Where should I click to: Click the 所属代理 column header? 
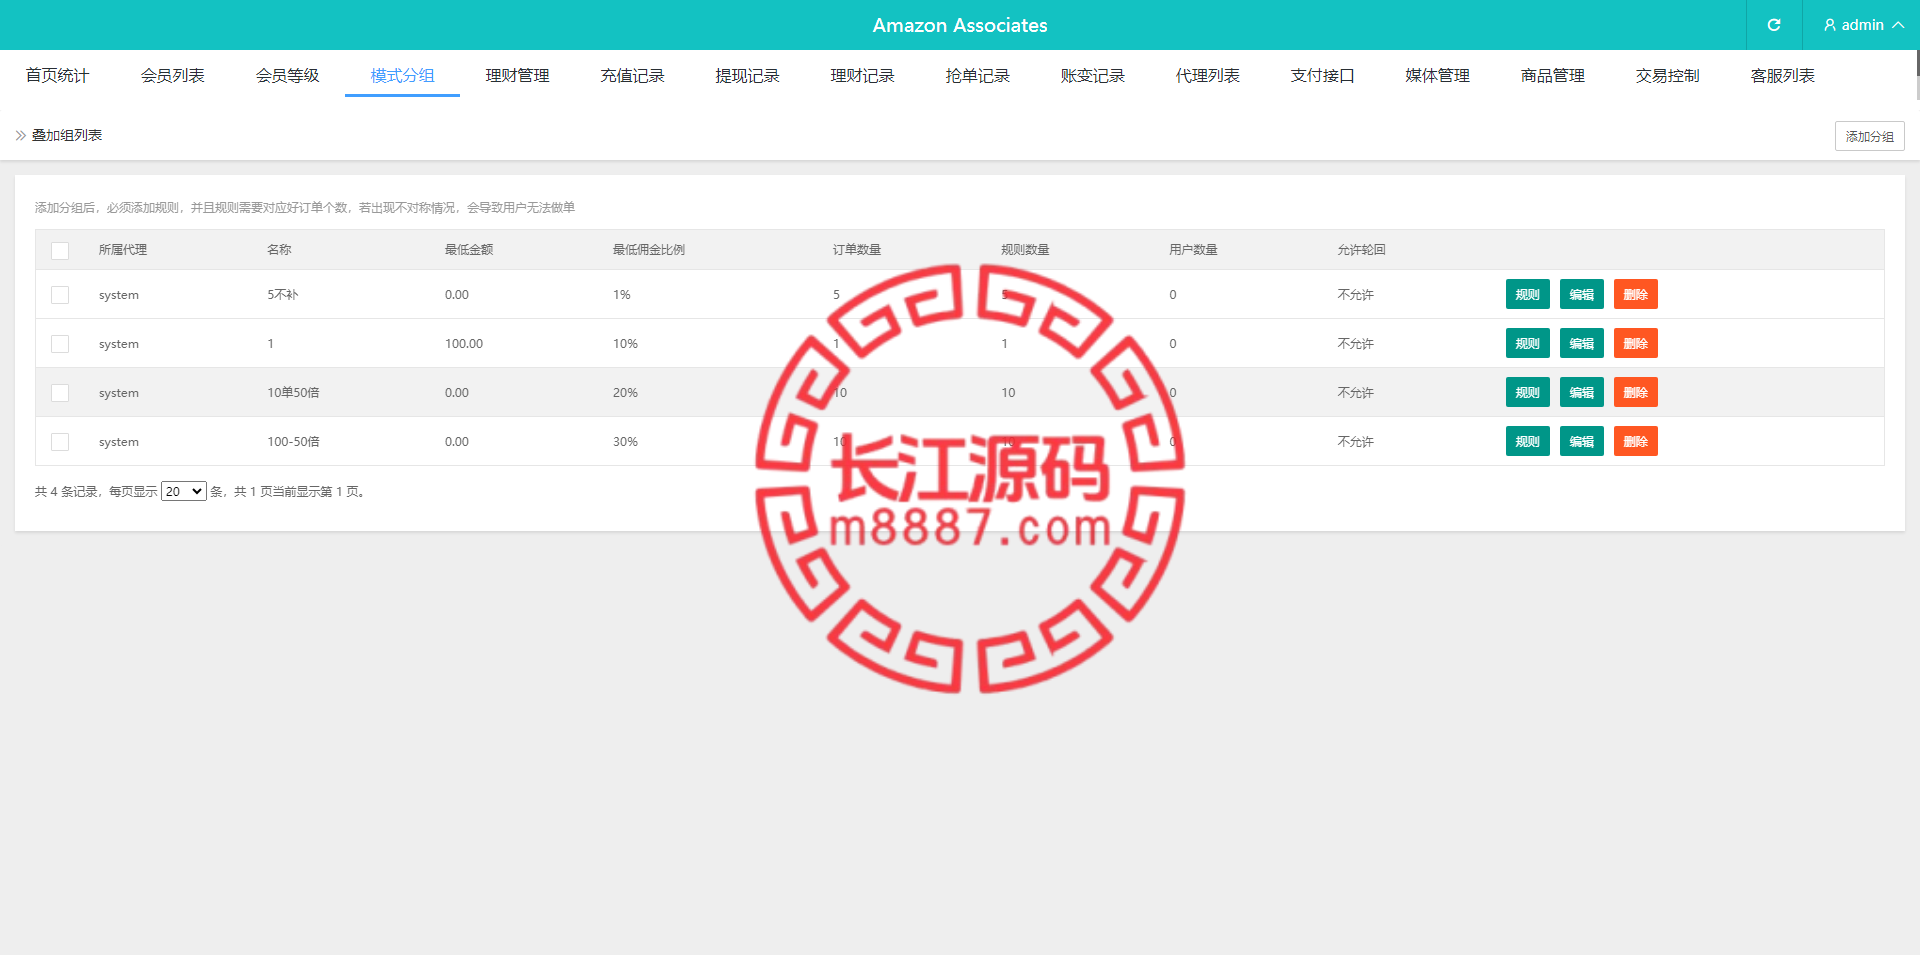[123, 250]
